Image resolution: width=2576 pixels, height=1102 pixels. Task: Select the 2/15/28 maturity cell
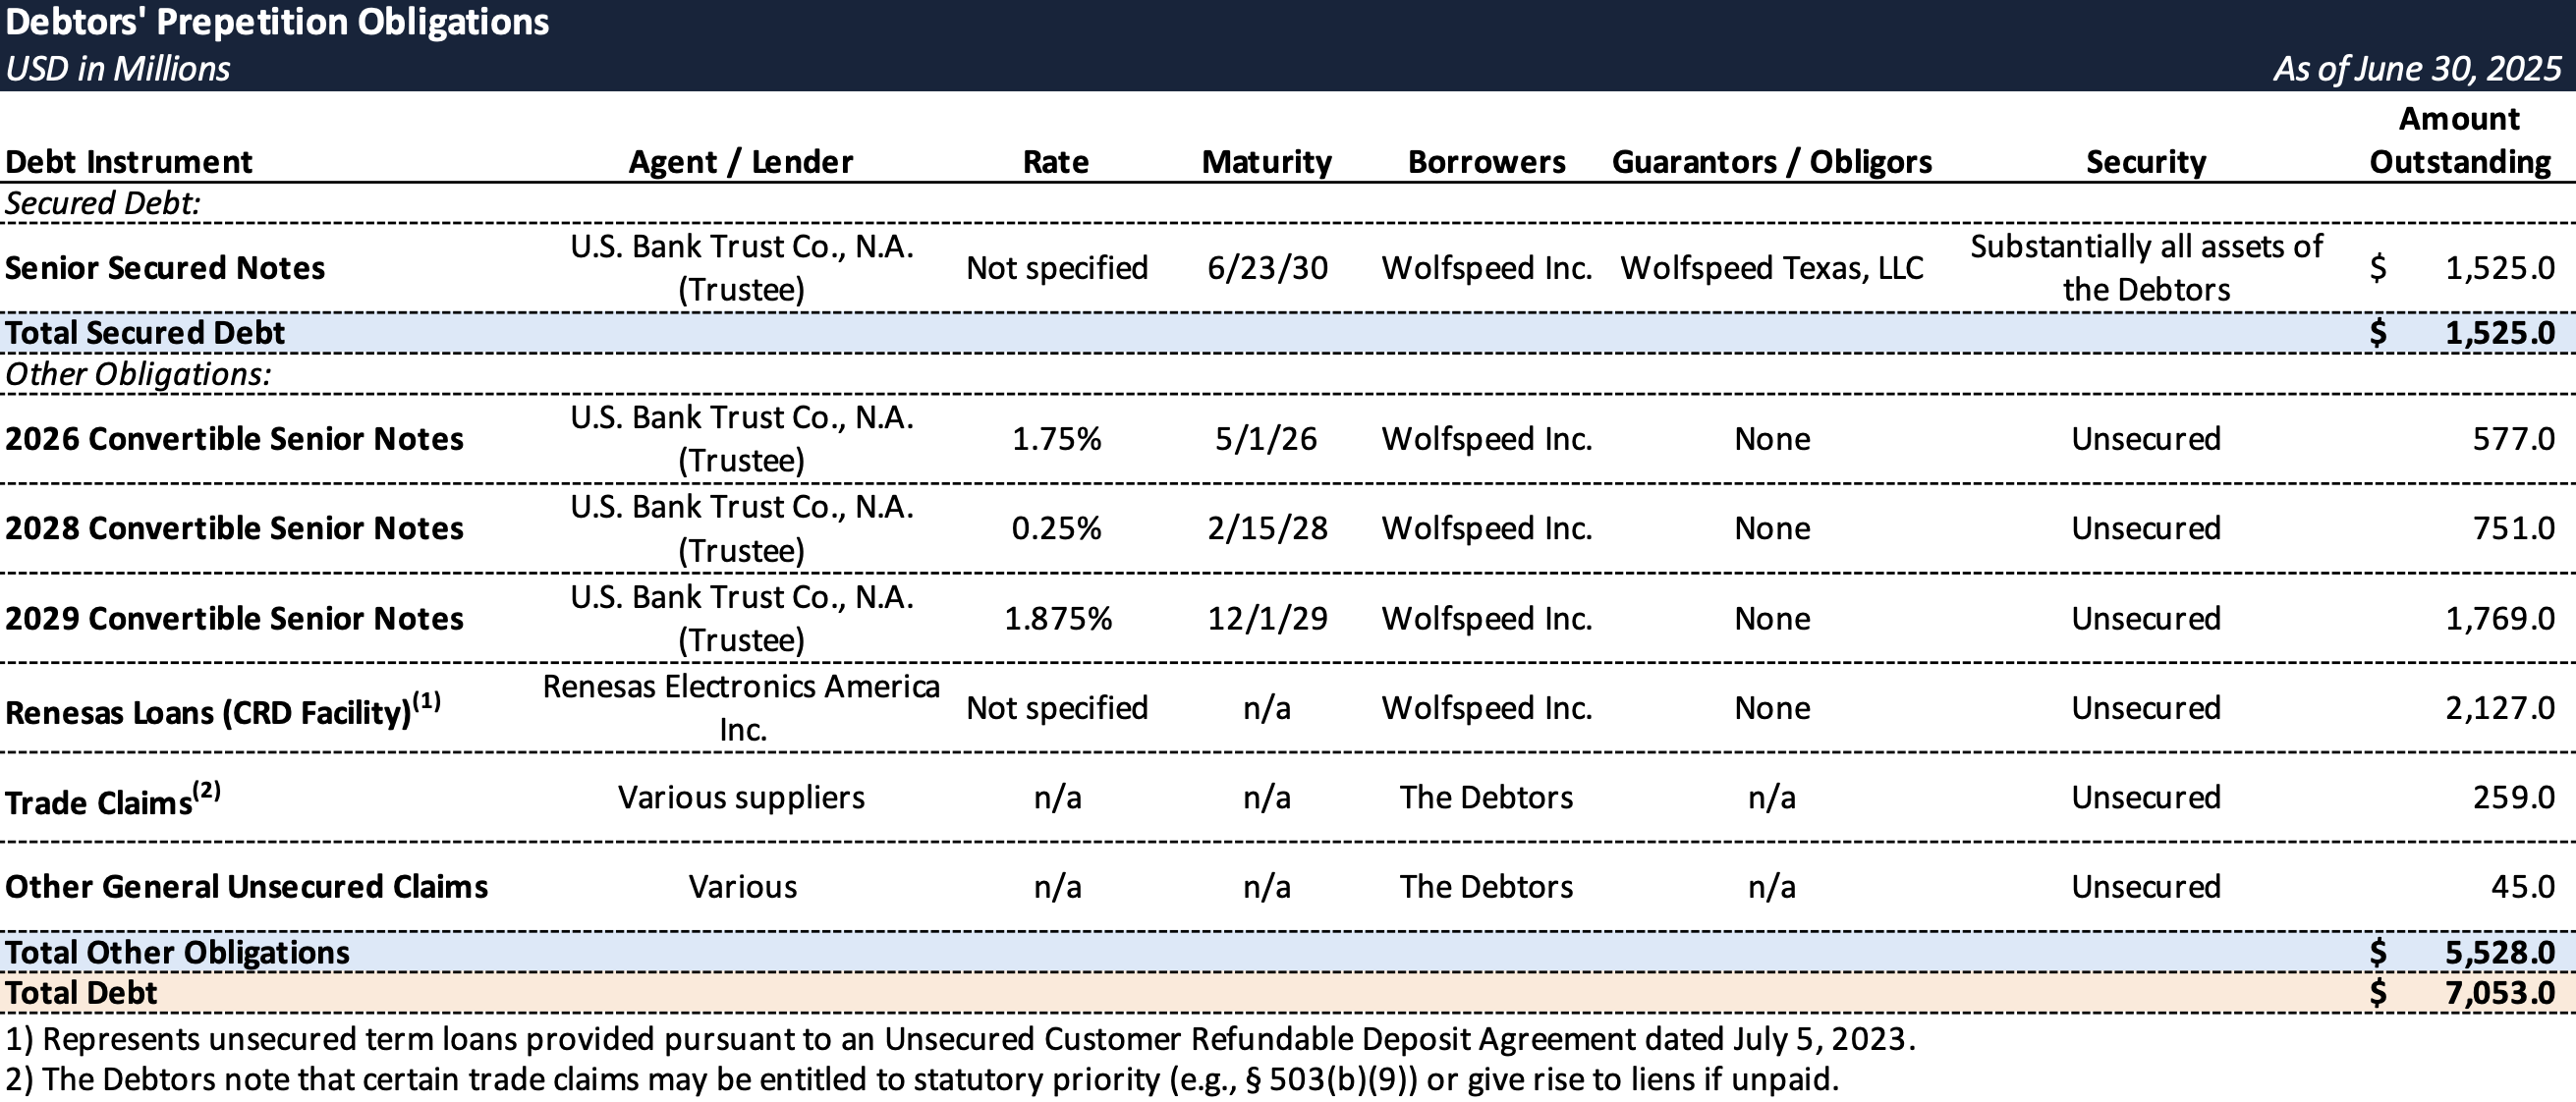pyautogui.click(x=1267, y=528)
